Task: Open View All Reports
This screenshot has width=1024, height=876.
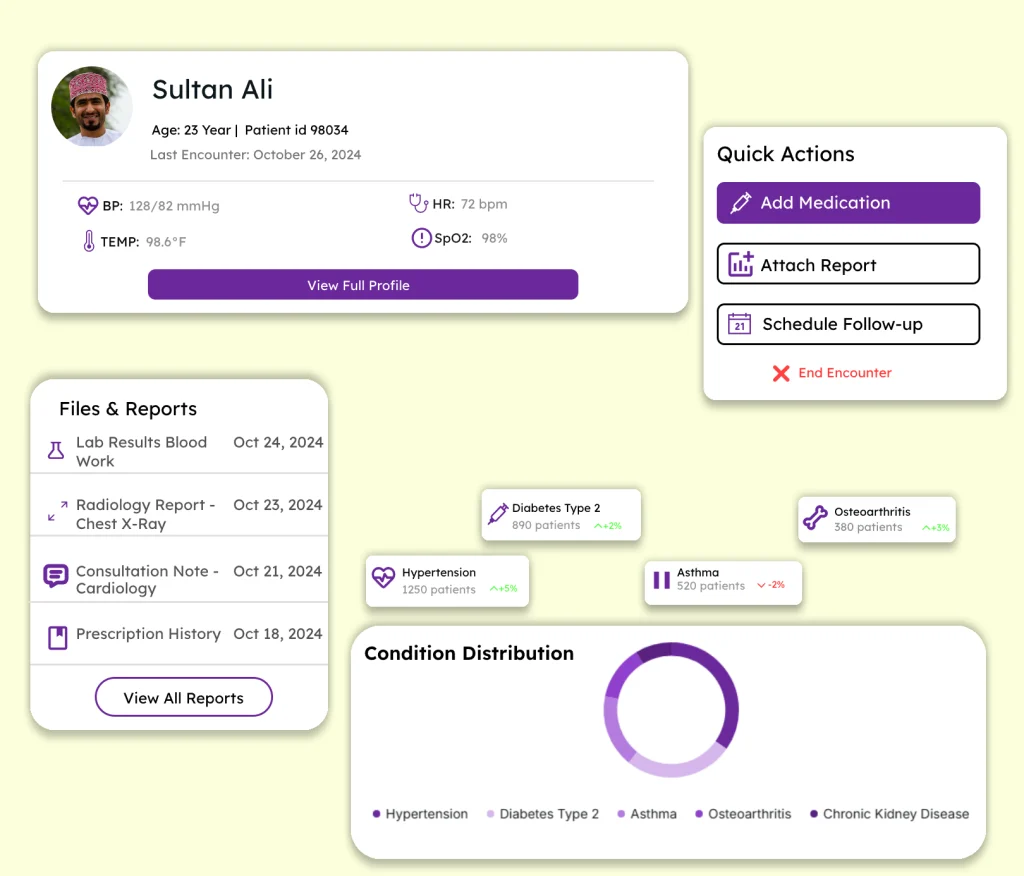Action: click(183, 697)
